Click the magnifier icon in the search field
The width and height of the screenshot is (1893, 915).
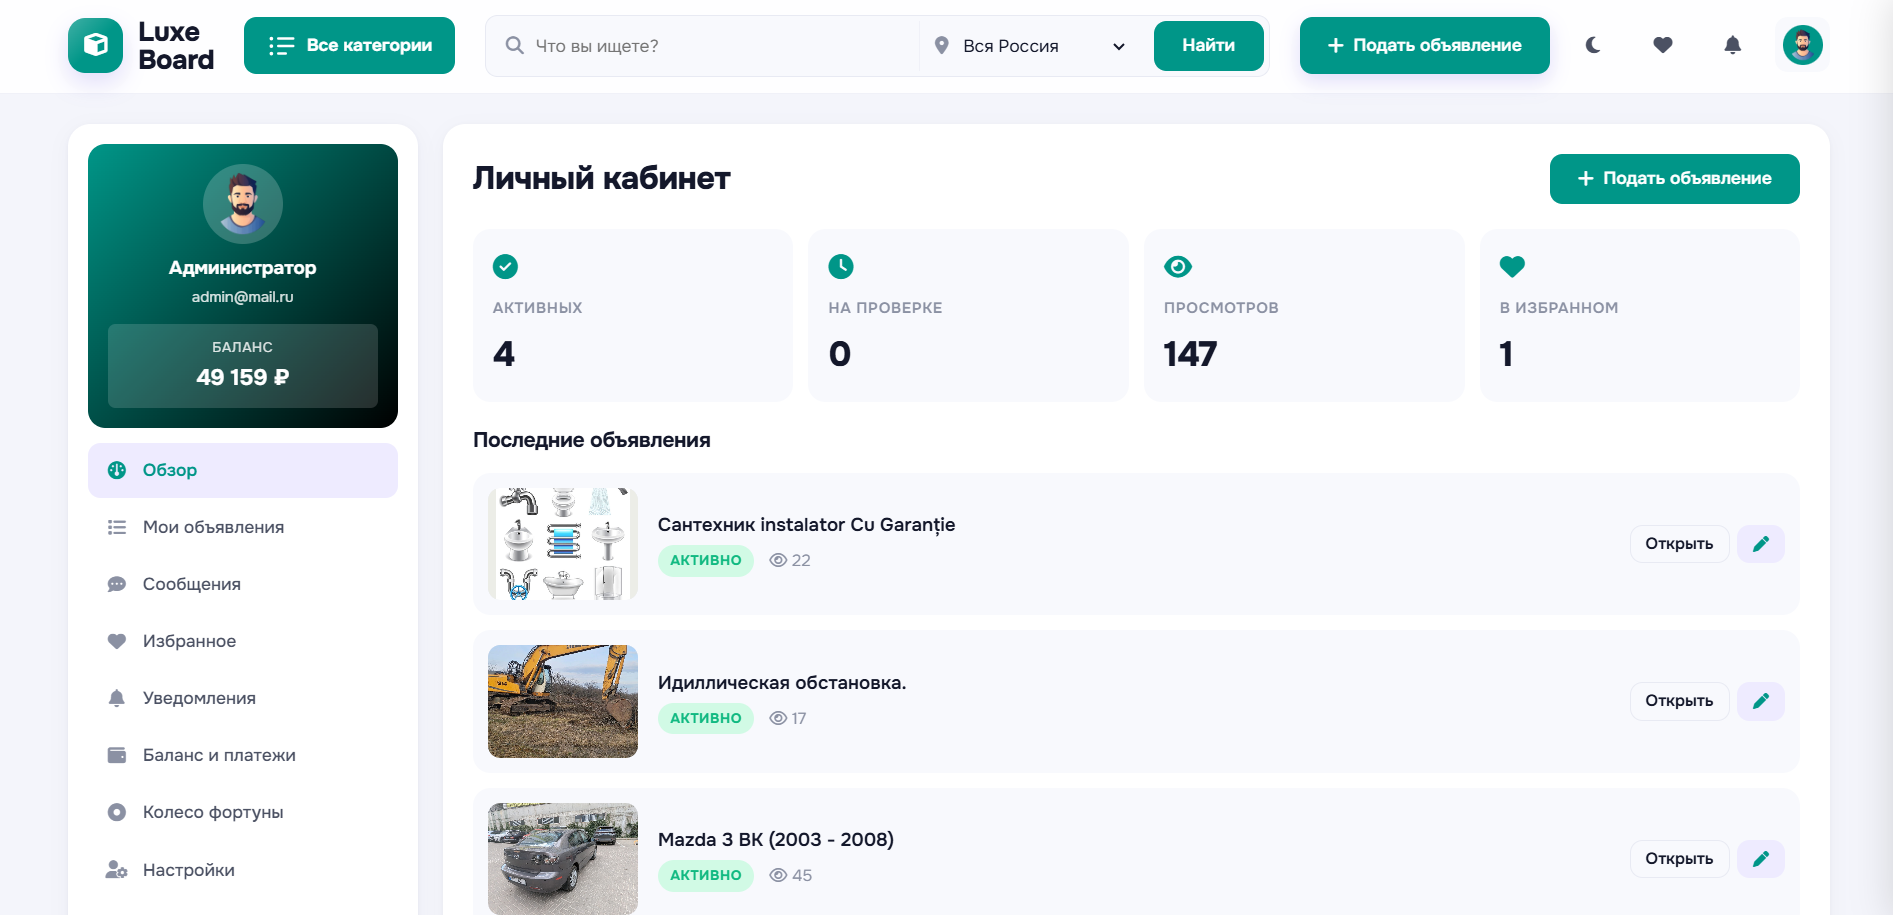tap(514, 45)
